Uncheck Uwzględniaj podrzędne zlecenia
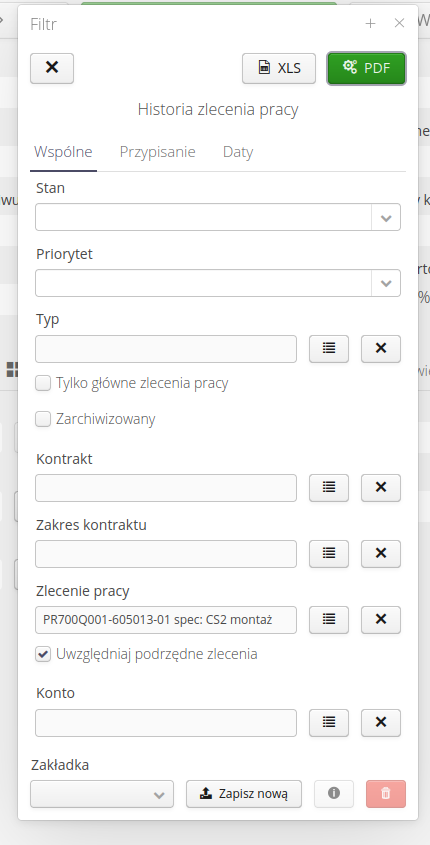Viewport: 430px width, 845px height. click(x=43, y=654)
